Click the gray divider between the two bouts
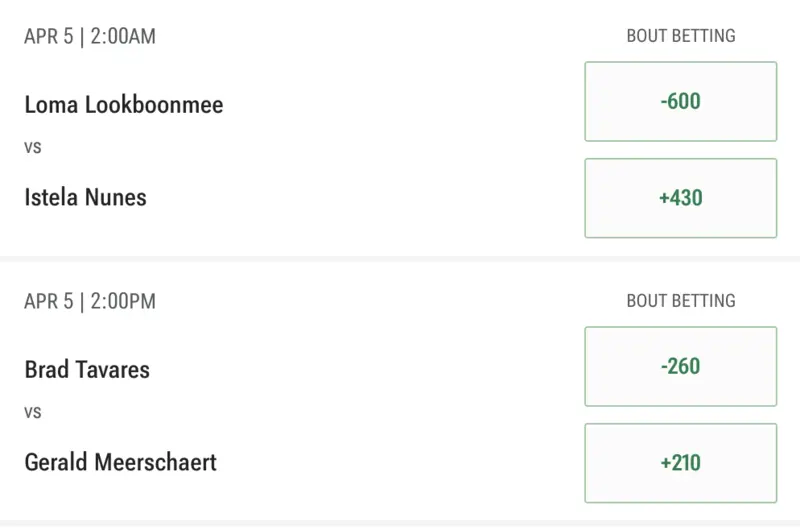This screenshot has height=530, width=800. pos(400,260)
